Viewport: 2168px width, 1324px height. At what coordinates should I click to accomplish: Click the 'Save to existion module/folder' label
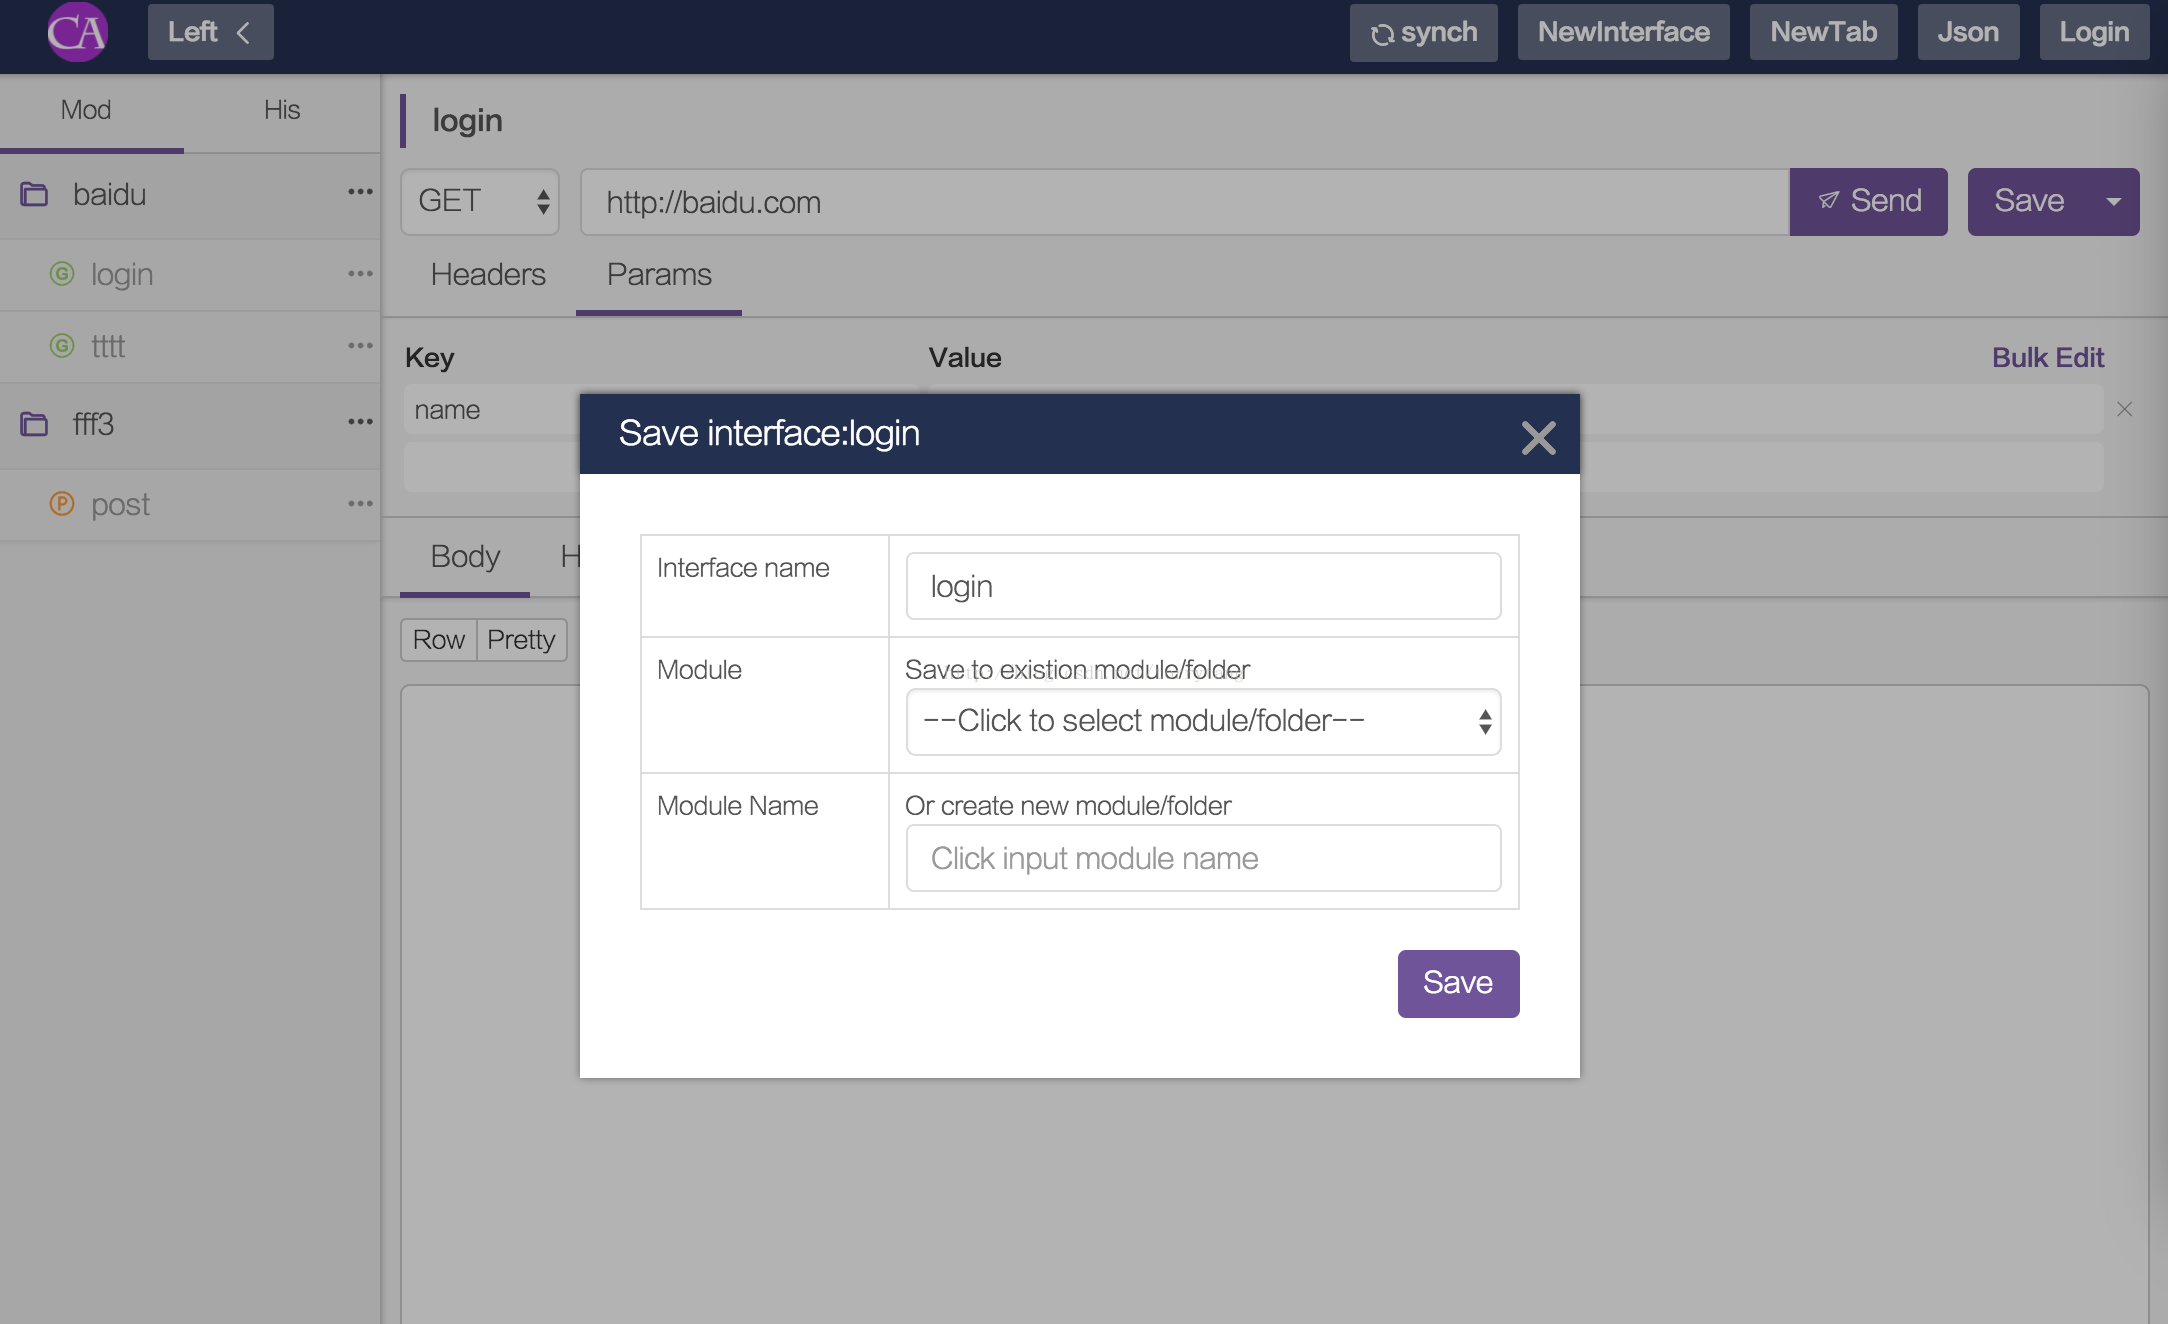(x=1077, y=670)
